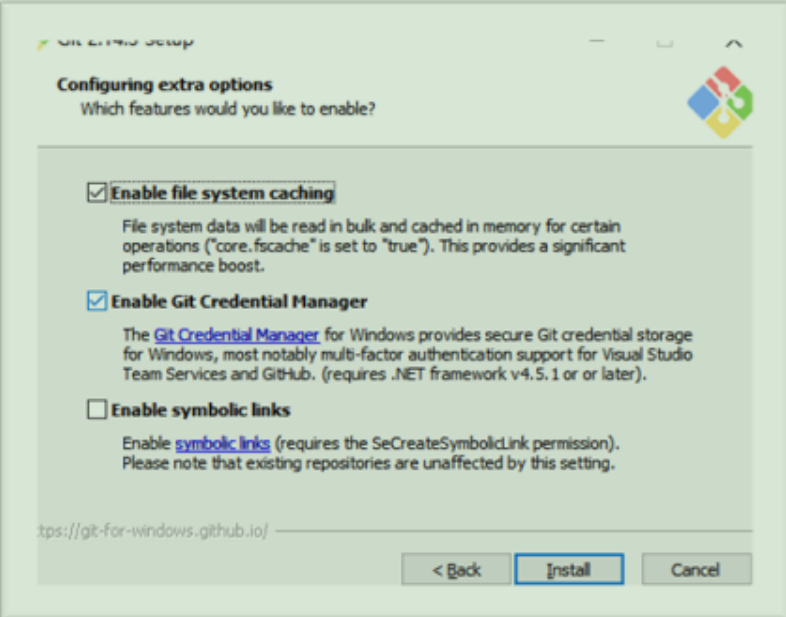Image resolution: width=786 pixels, height=617 pixels.
Task: Open the symbolic links hyperlink
Action: tap(223, 444)
